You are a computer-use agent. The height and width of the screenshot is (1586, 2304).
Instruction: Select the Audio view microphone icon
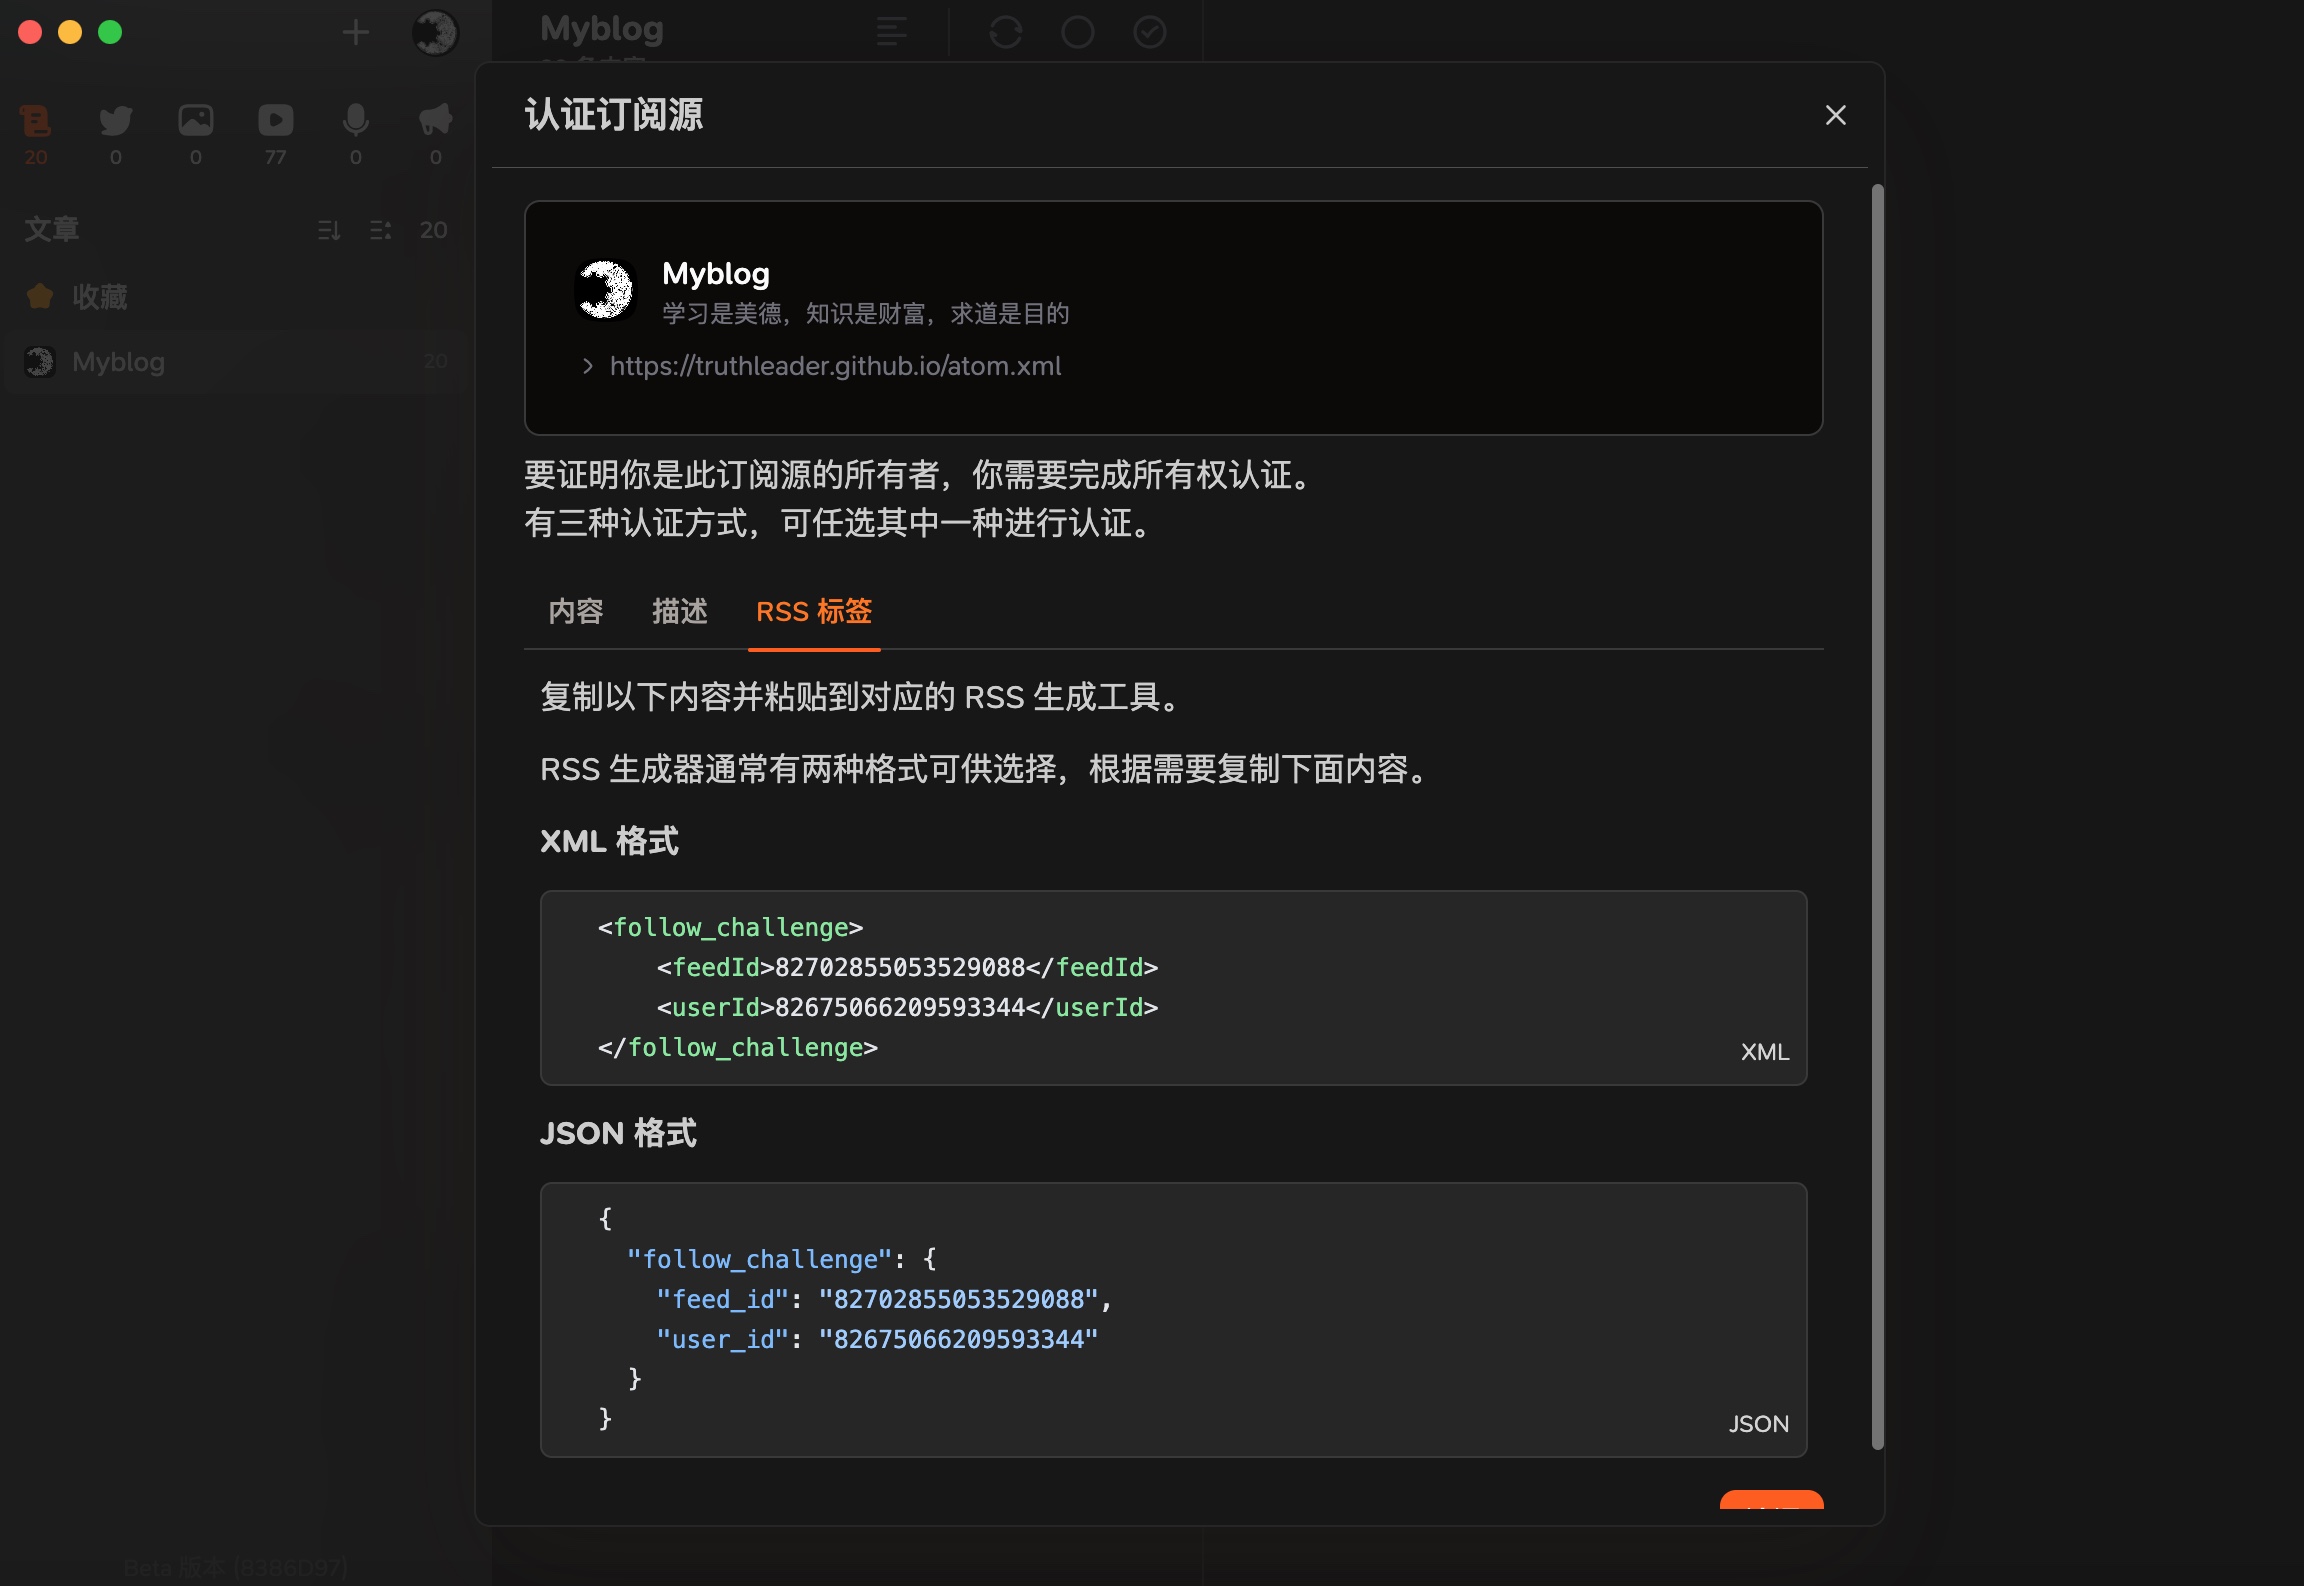click(x=355, y=120)
